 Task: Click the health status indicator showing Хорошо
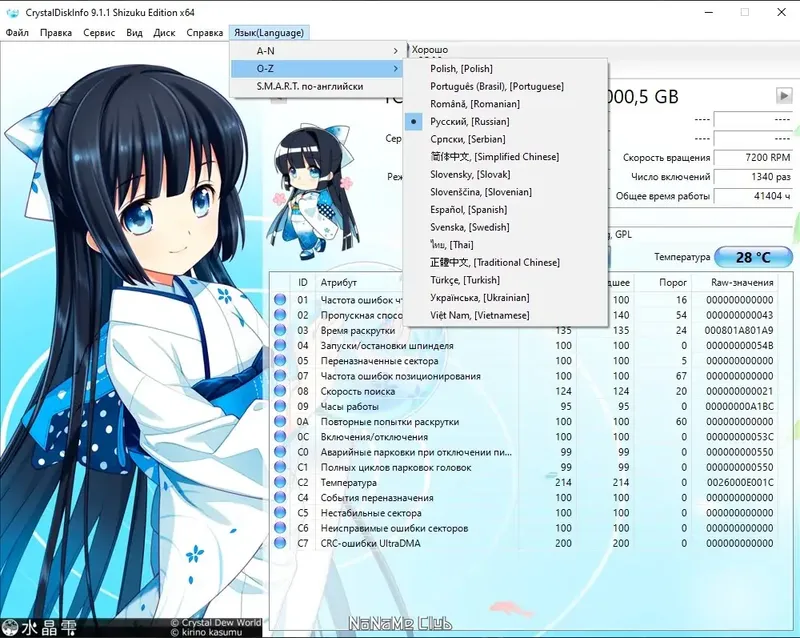[x=430, y=48]
